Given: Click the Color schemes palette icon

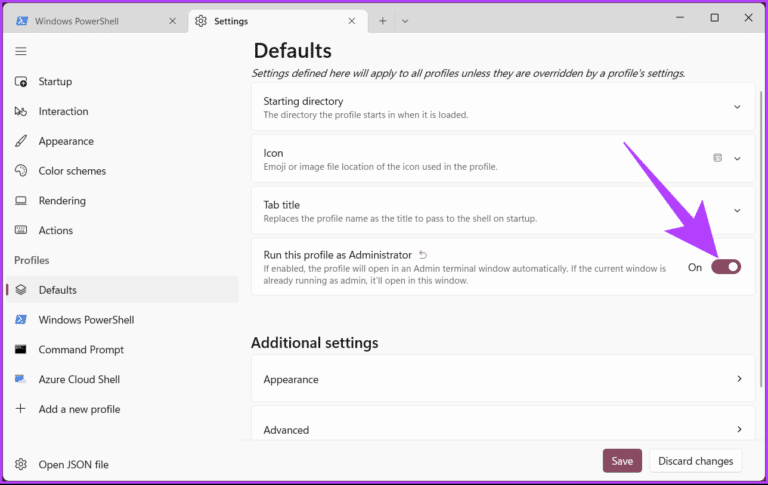Looking at the screenshot, I should [21, 171].
